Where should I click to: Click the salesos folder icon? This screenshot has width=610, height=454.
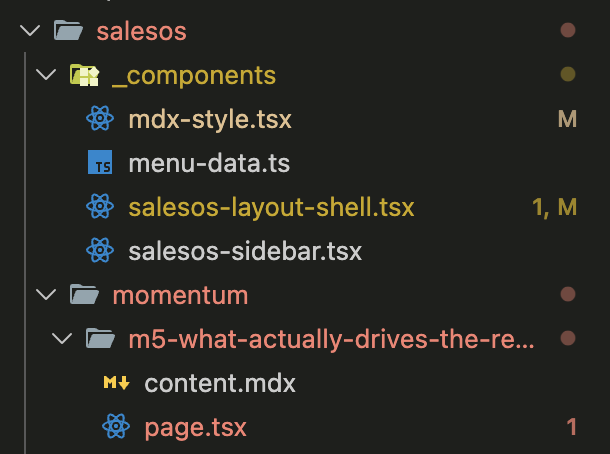(x=68, y=31)
